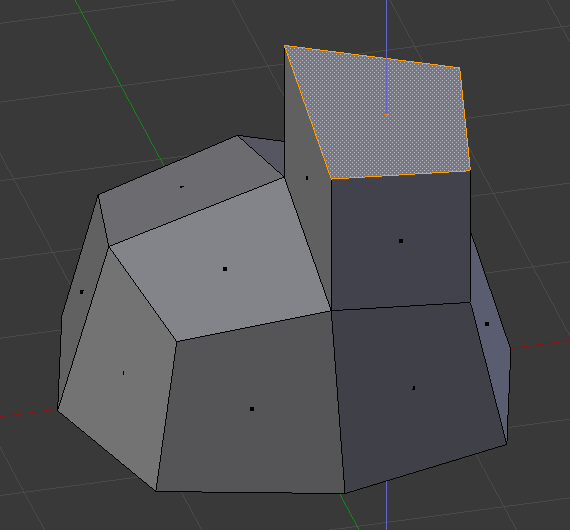Click blue Z axis line above selected face
570x530 pixels.
click(386, 25)
